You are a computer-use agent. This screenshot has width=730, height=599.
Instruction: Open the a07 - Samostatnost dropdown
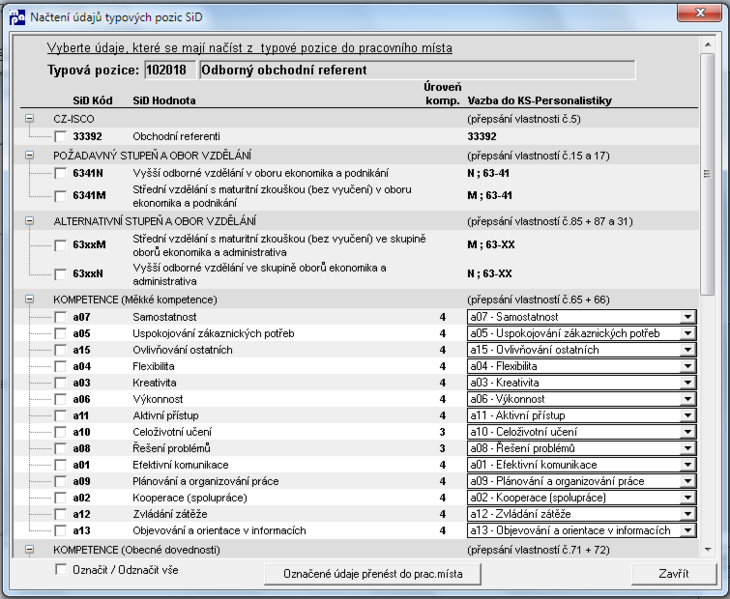pos(688,317)
